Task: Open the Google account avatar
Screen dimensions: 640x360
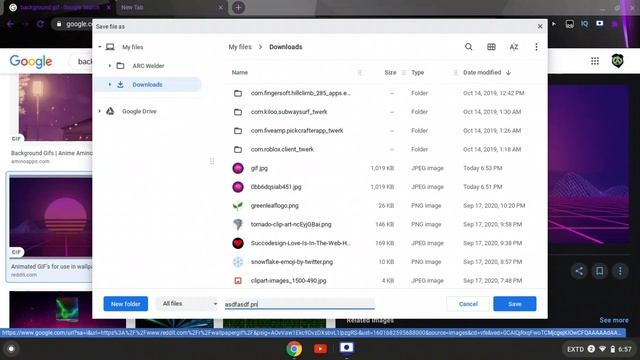Action: point(618,61)
